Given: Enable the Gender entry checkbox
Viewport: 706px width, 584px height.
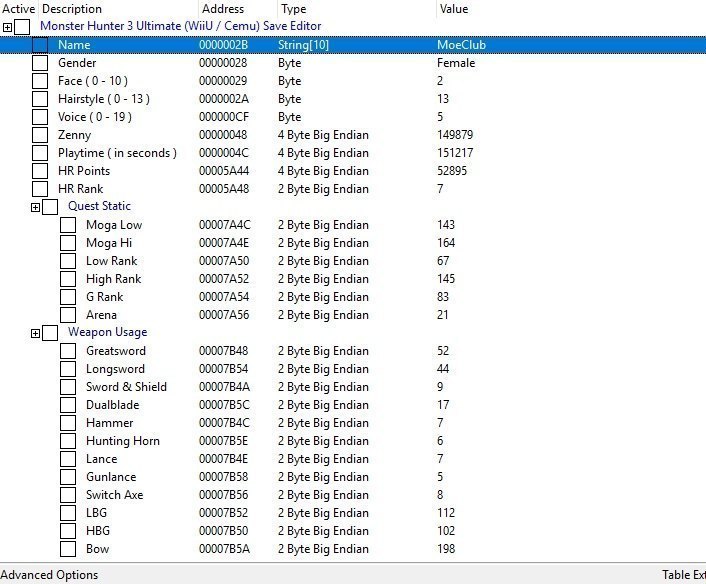Looking at the screenshot, I should click(x=40, y=63).
